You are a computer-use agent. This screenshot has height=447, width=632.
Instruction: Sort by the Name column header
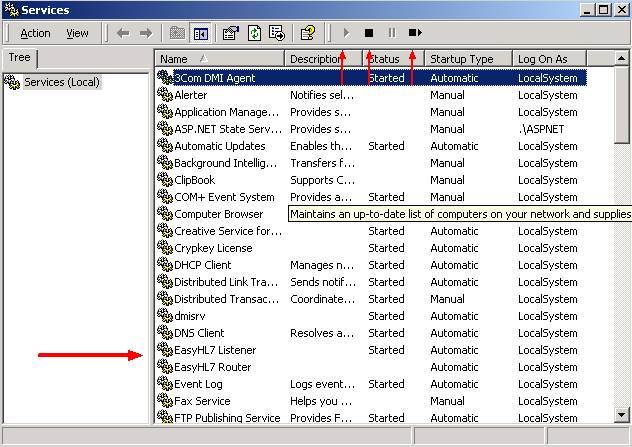click(220, 59)
